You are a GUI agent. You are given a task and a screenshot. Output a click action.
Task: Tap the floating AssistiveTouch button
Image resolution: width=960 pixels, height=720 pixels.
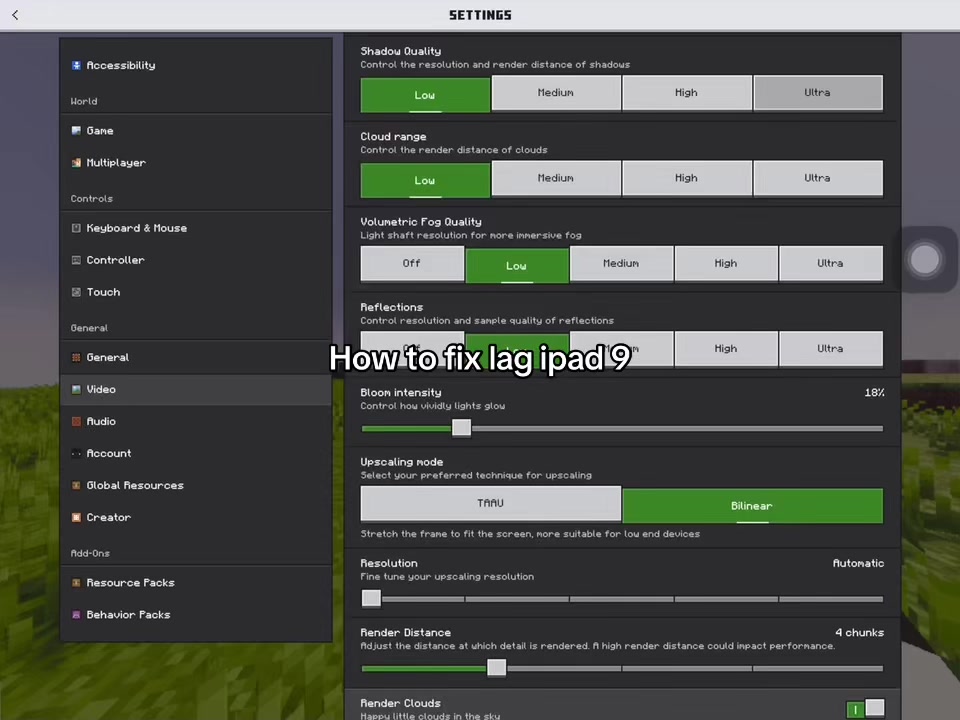point(924,260)
